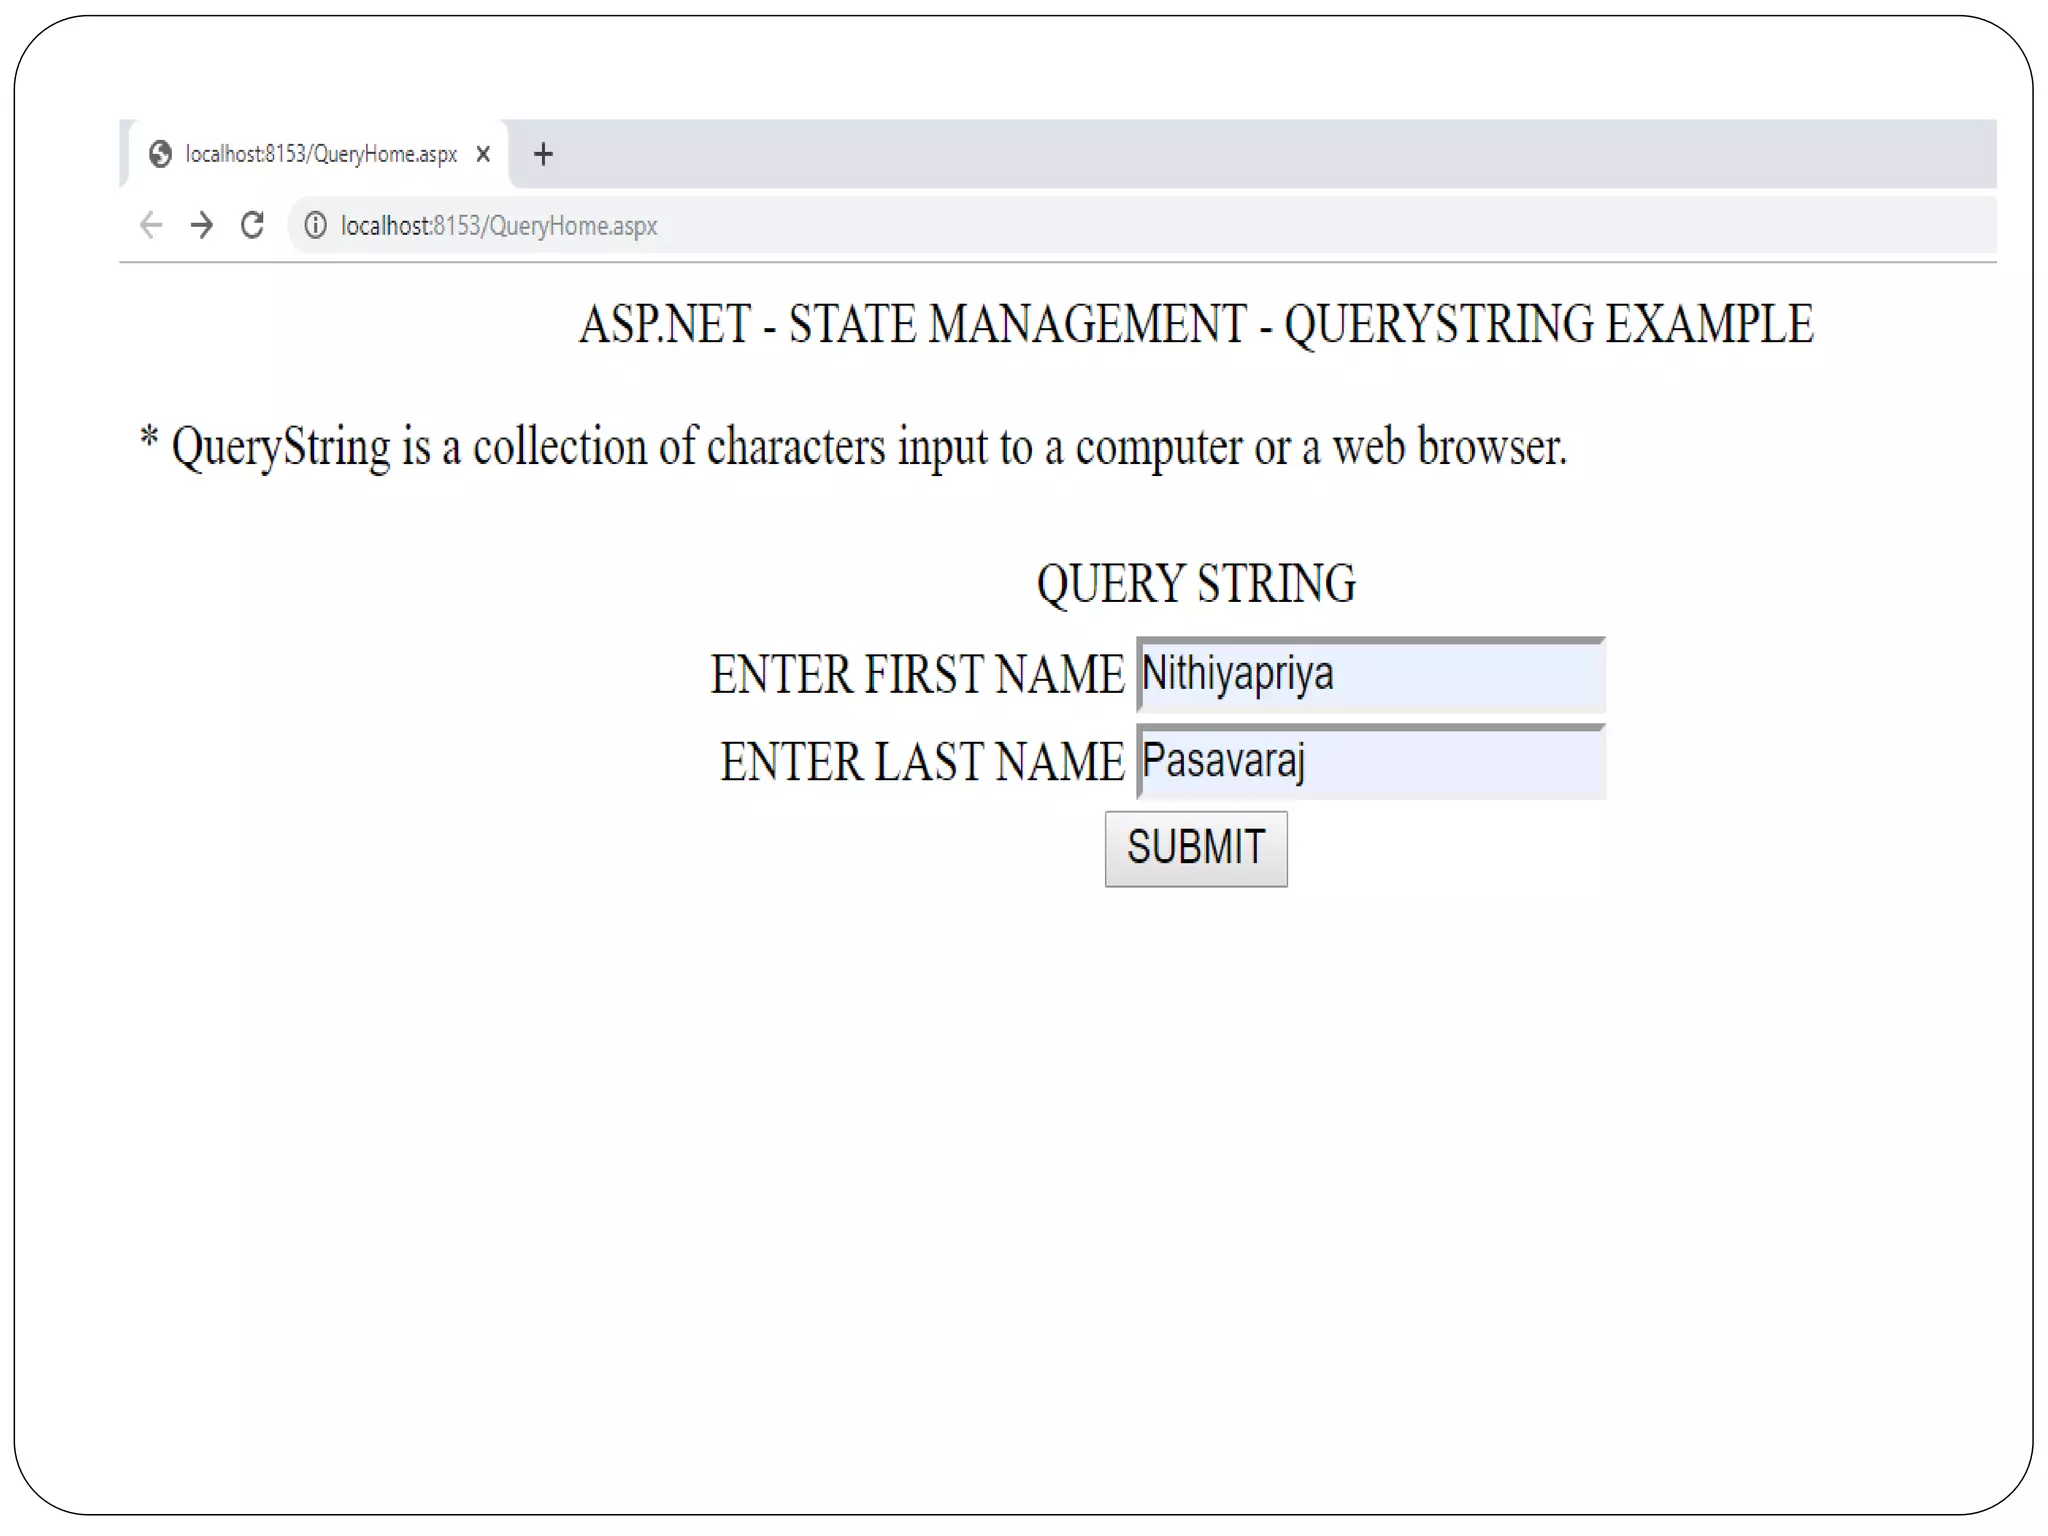Image resolution: width=2048 pixels, height=1536 pixels.
Task: Click the browser forward arrow
Action: point(202,225)
